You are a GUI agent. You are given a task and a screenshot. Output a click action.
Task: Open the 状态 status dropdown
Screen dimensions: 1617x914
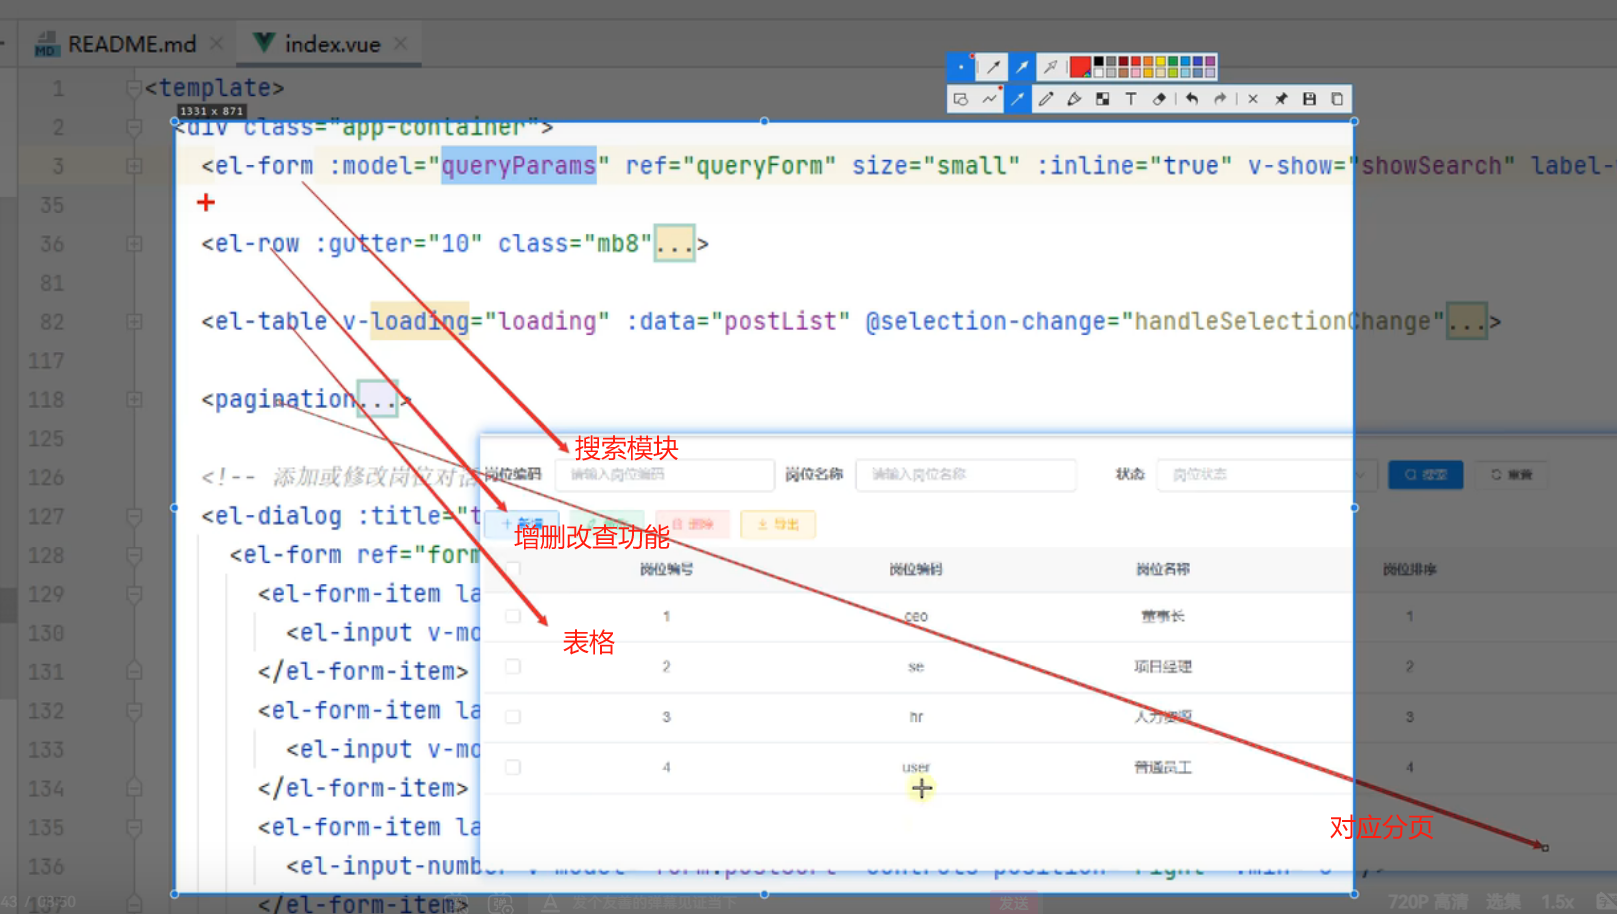[1266, 474]
